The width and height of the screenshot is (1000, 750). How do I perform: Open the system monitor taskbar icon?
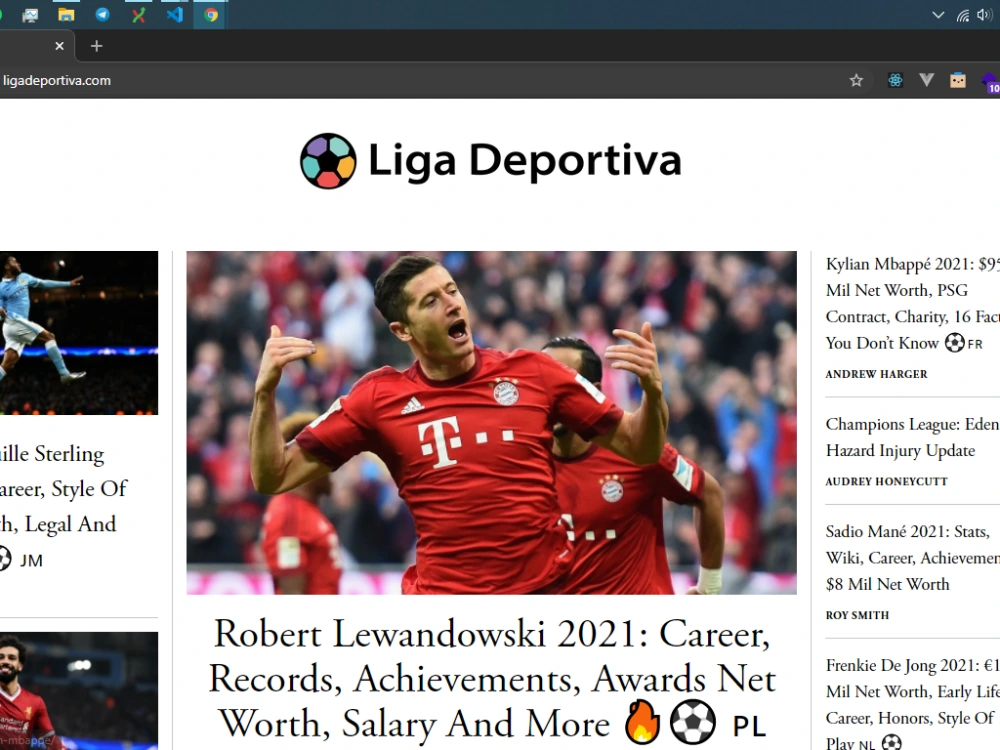[x=30, y=15]
